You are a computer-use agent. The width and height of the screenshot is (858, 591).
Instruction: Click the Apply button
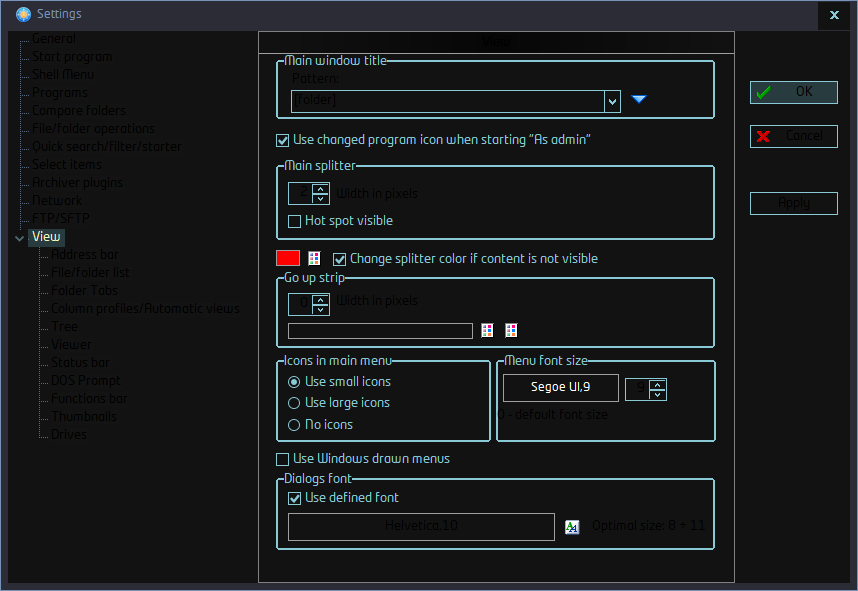coord(793,203)
